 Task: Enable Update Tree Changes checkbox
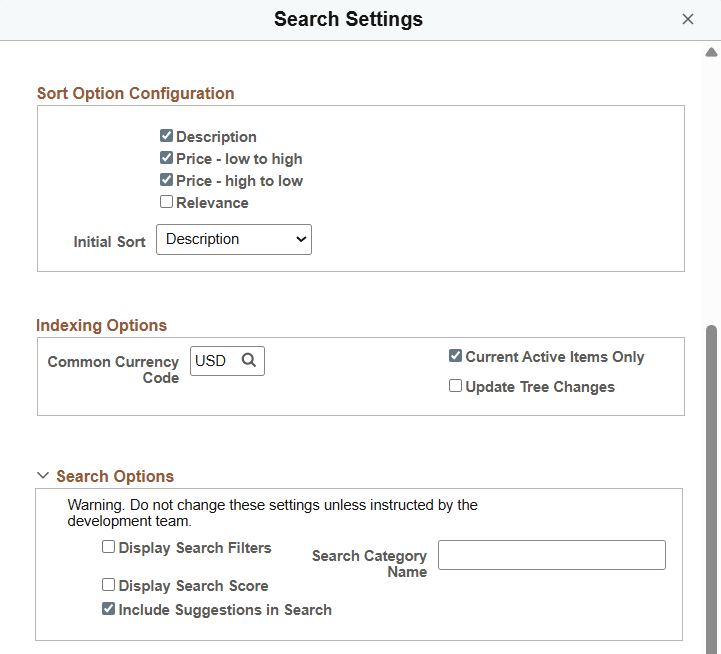455,385
